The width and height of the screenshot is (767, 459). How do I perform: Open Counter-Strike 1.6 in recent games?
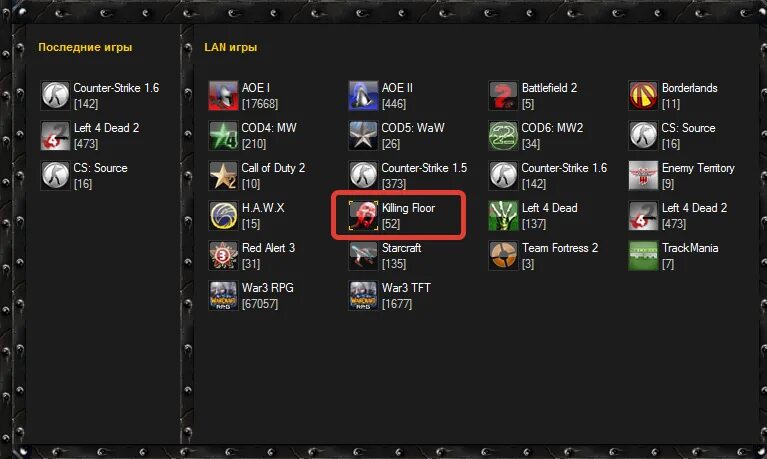pyautogui.click(x=100, y=95)
